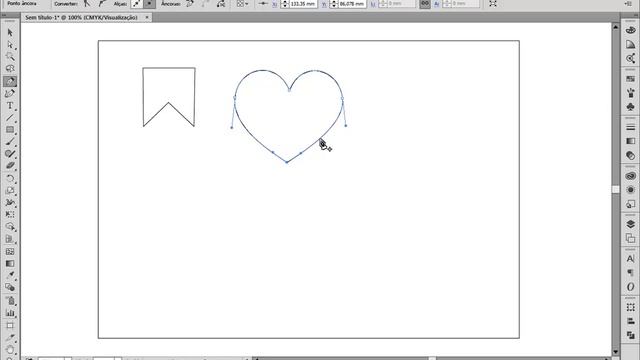Viewport: 640px width, 360px height.
Task: Click the heart's top center dip anchor
Action: click(x=289, y=90)
